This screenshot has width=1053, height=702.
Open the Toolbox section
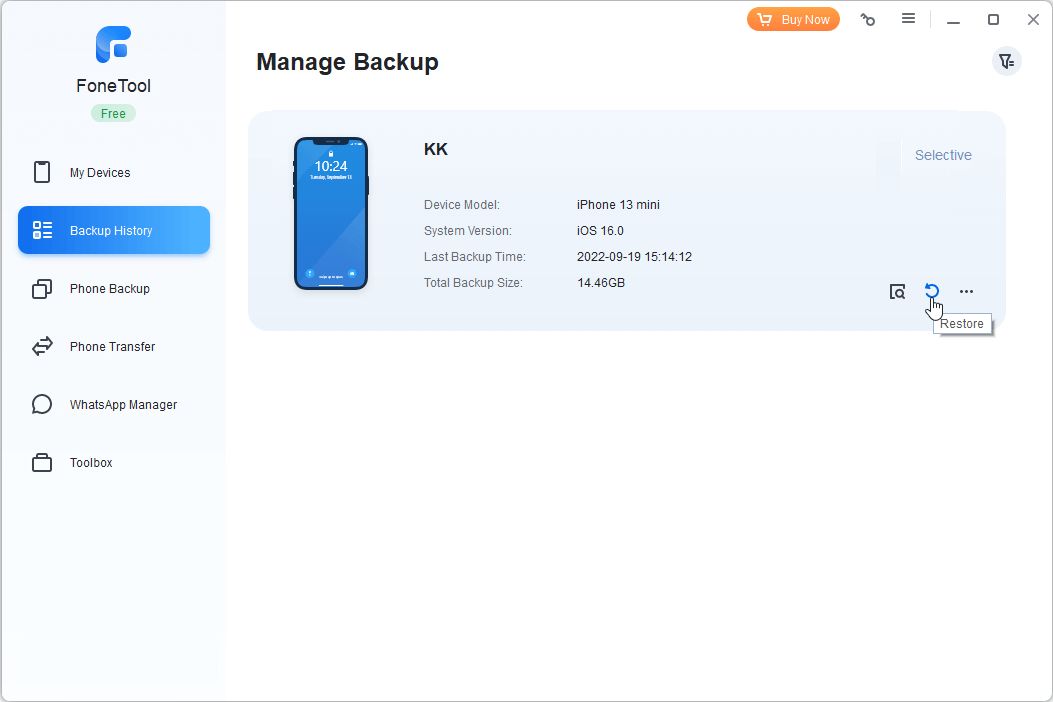[x=91, y=463]
